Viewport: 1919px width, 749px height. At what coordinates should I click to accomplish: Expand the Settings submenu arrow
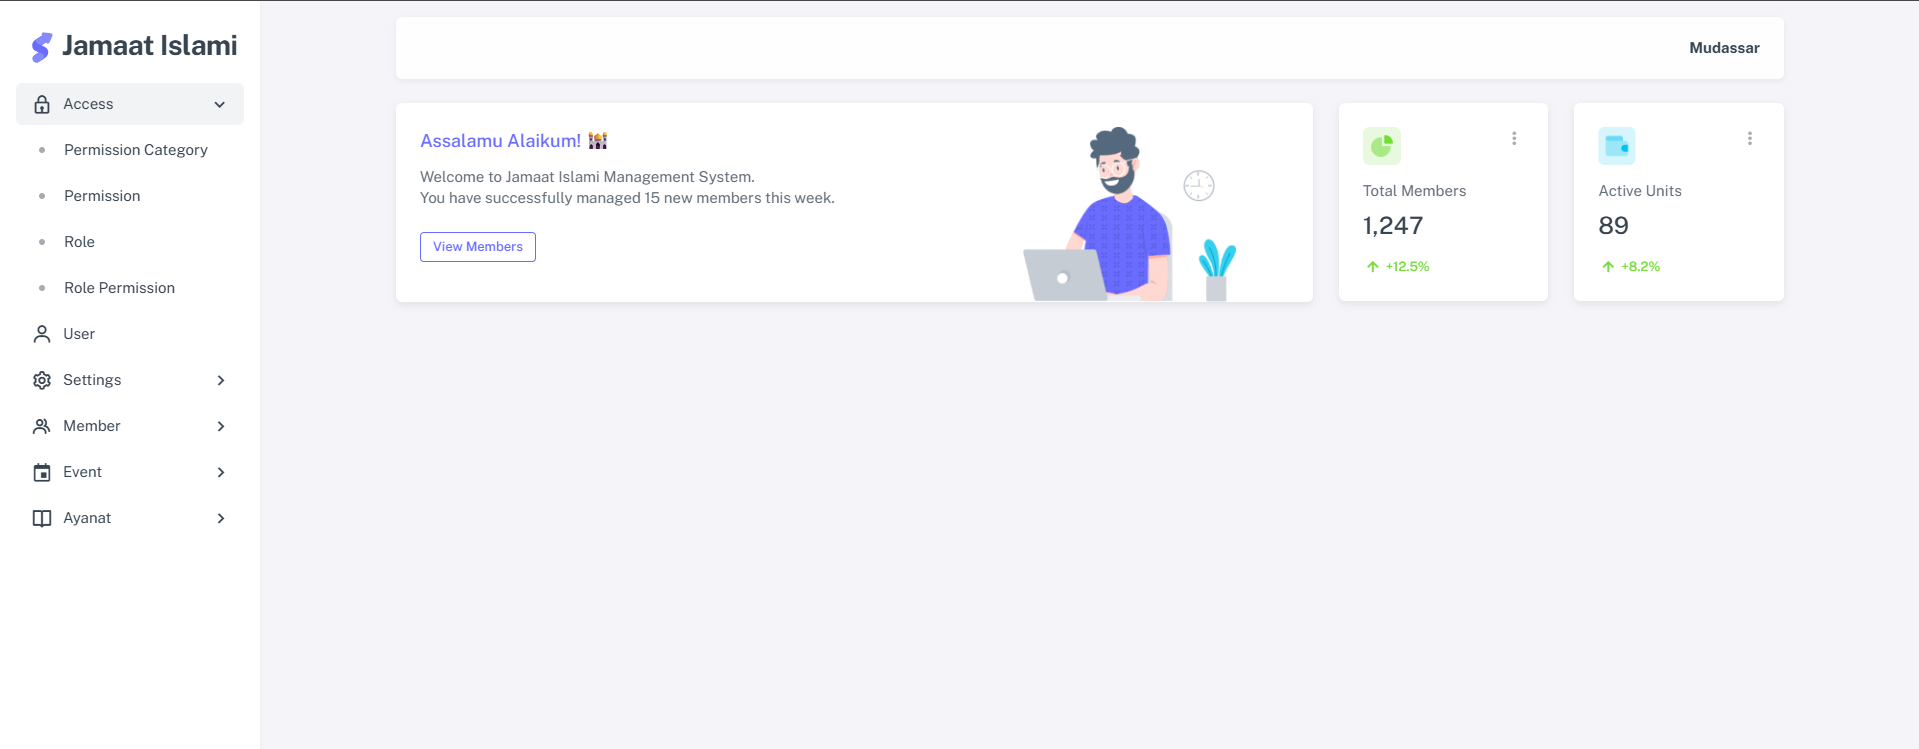point(221,380)
